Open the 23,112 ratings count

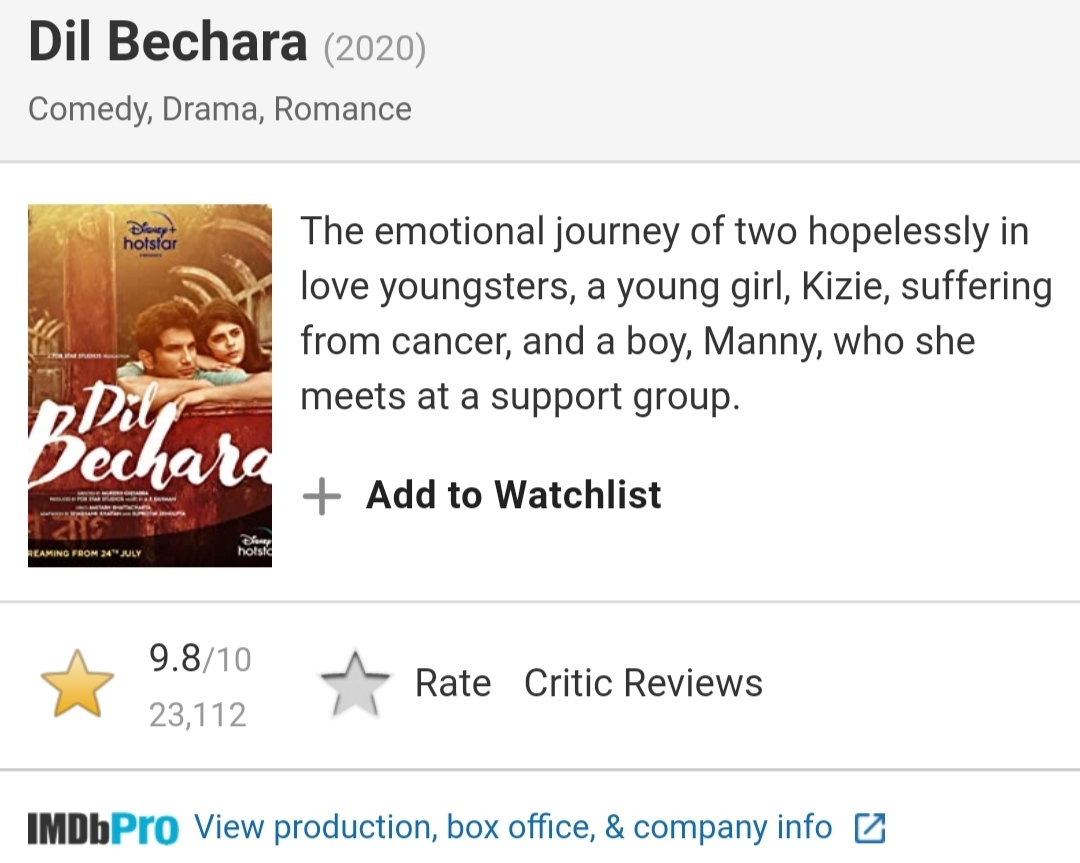tap(198, 715)
